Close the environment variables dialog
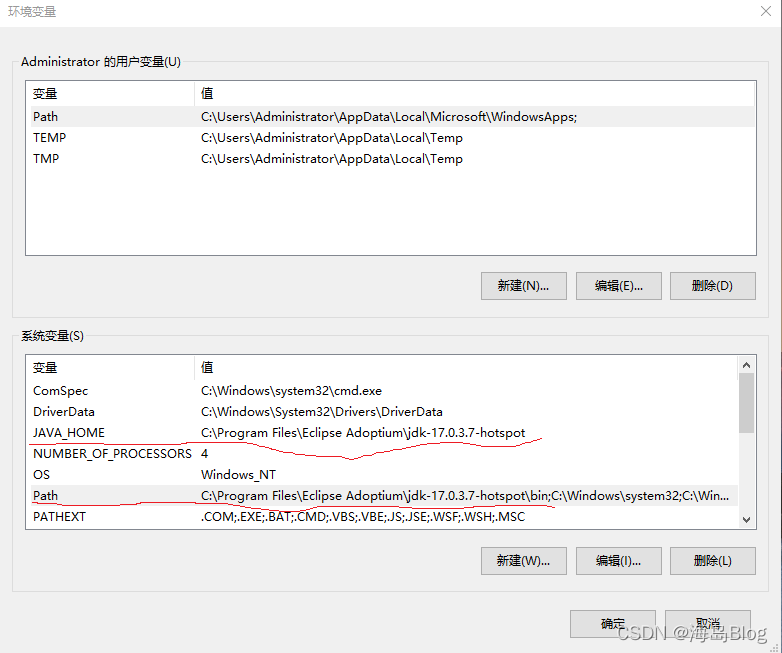The image size is (782, 653). [x=766, y=11]
